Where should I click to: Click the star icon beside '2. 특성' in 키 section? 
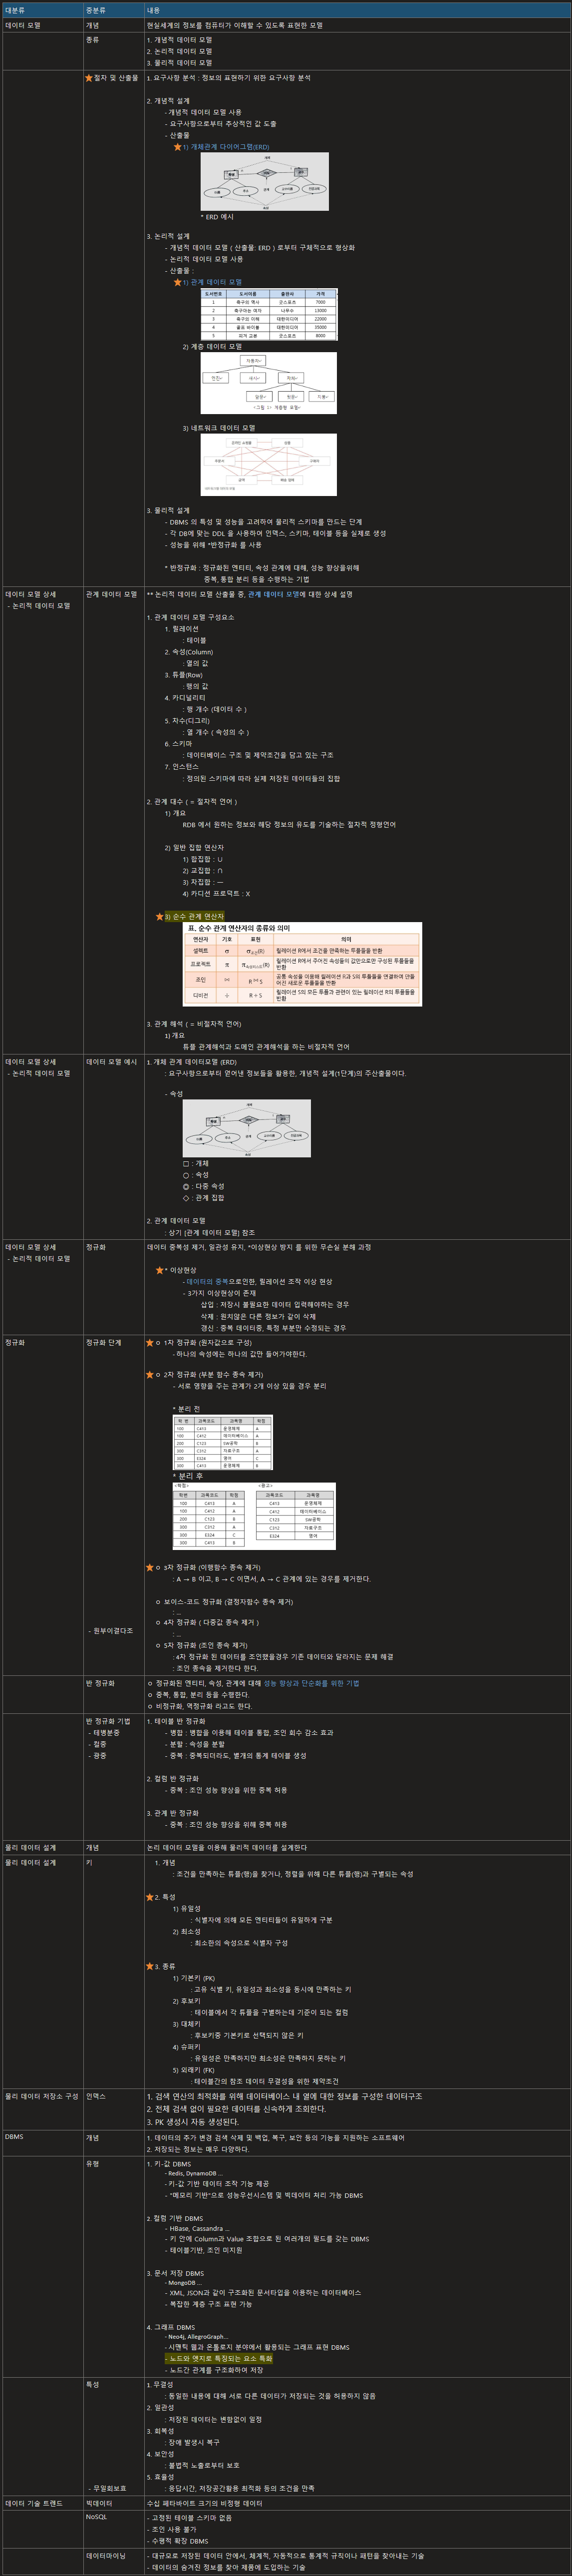pyautogui.click(x=150, y=1897)
